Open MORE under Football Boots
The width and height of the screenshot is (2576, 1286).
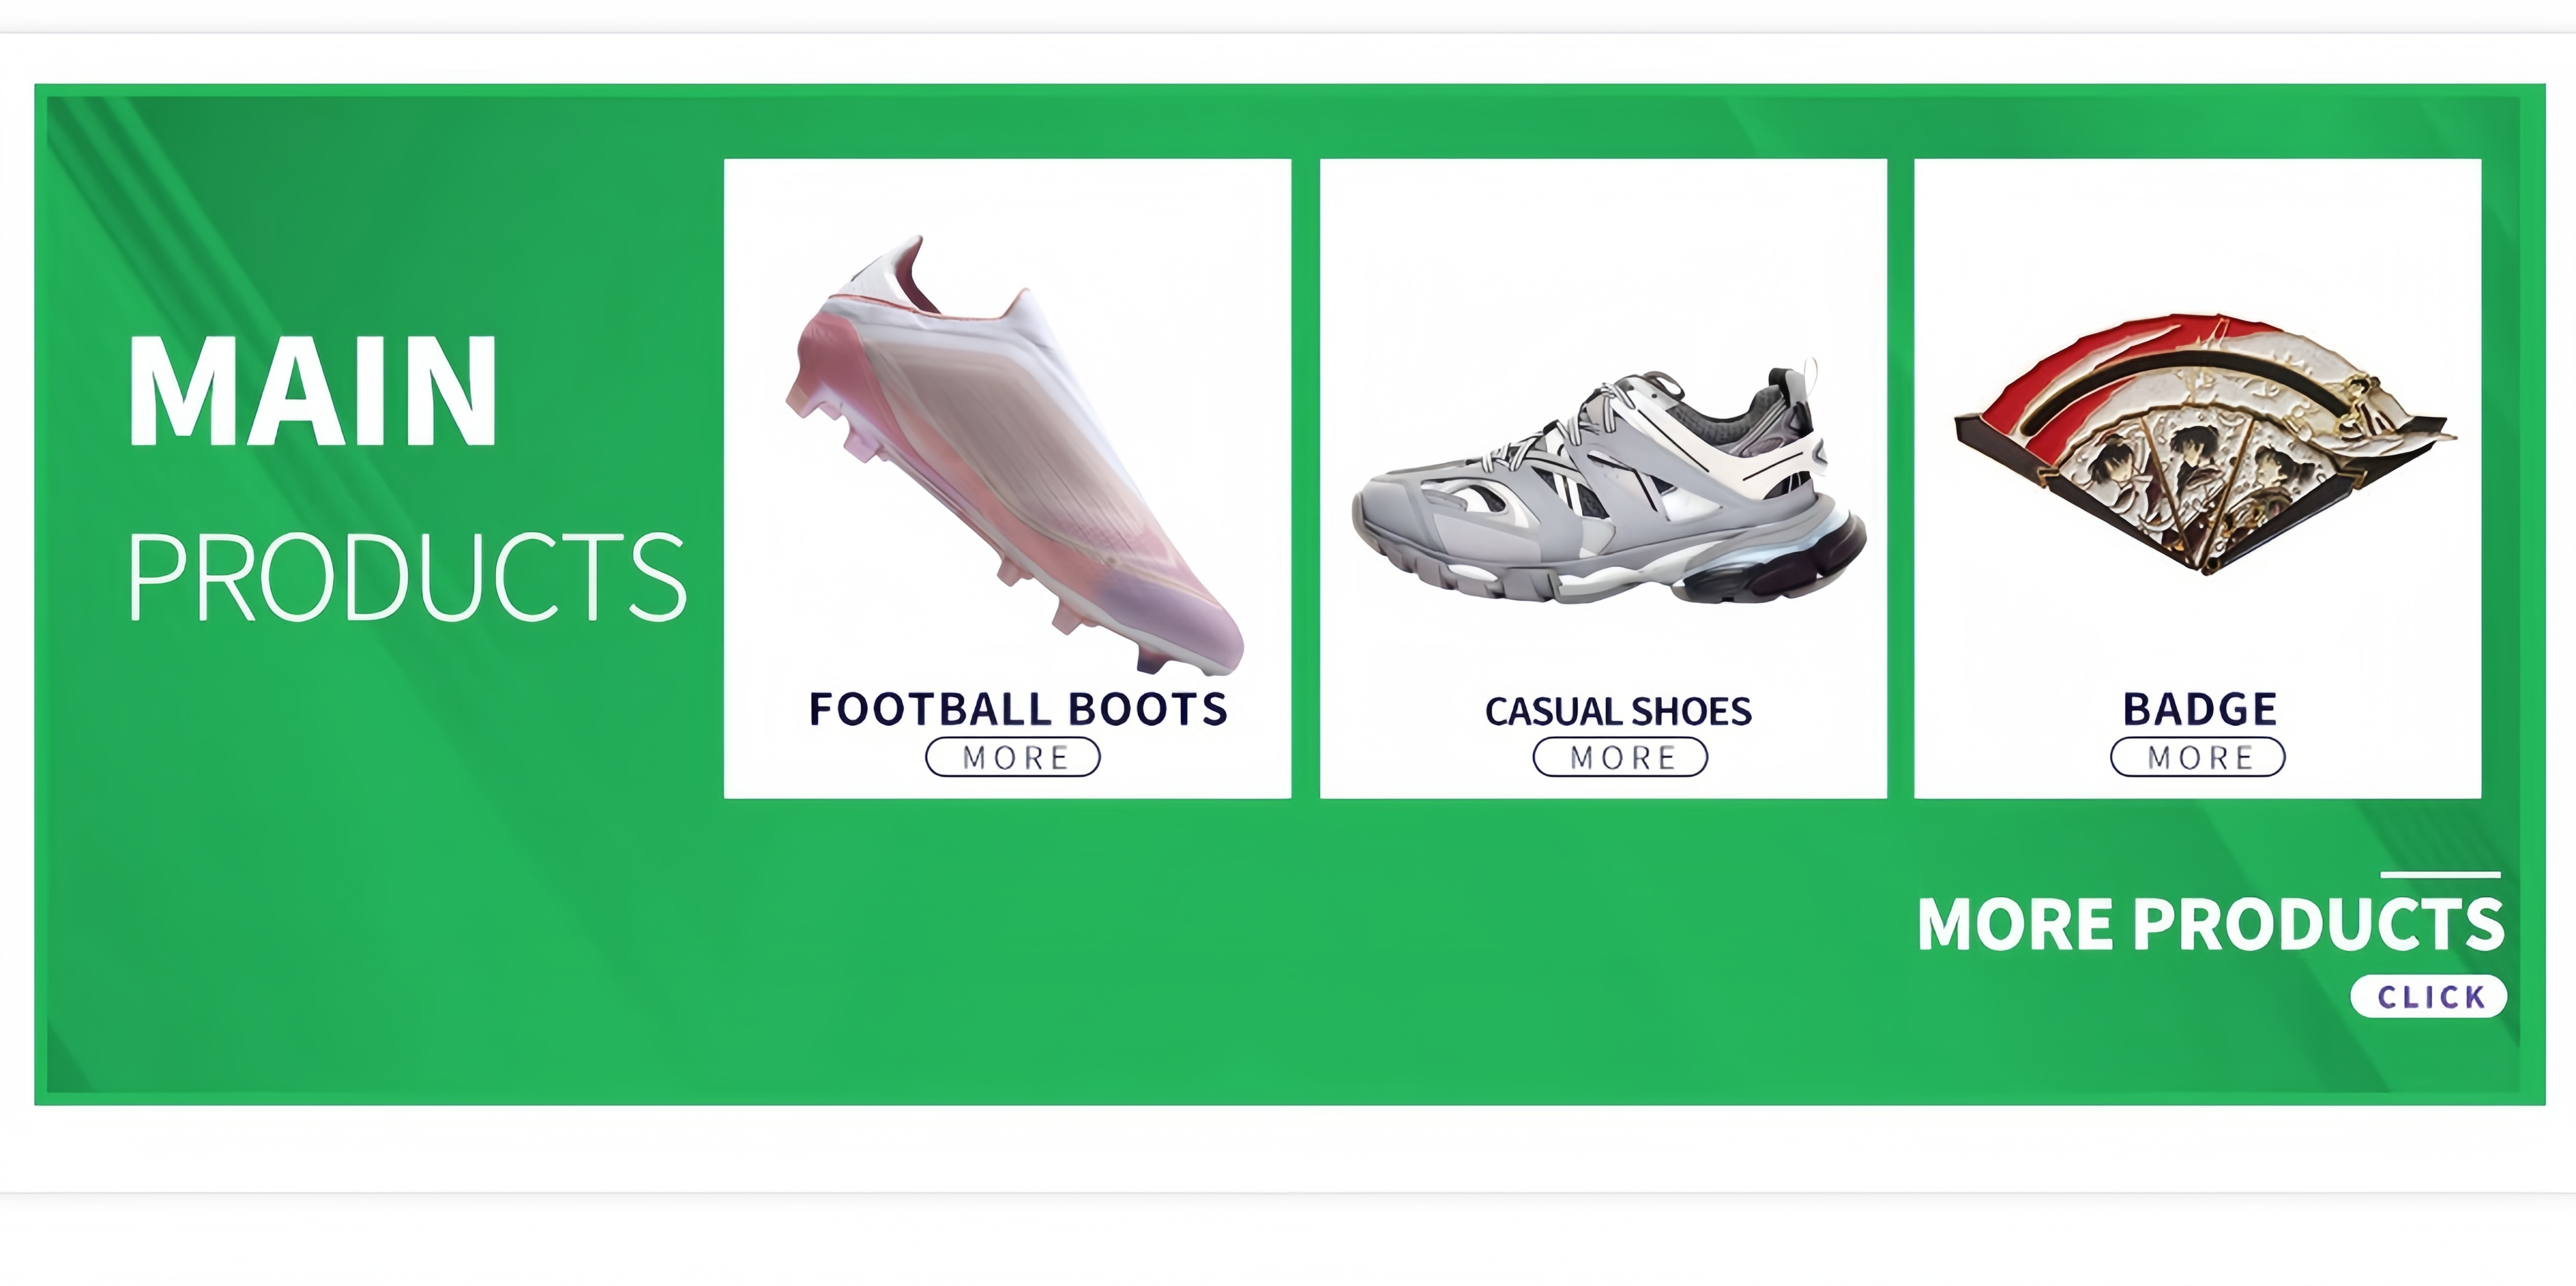click(x=1013, y=757)
